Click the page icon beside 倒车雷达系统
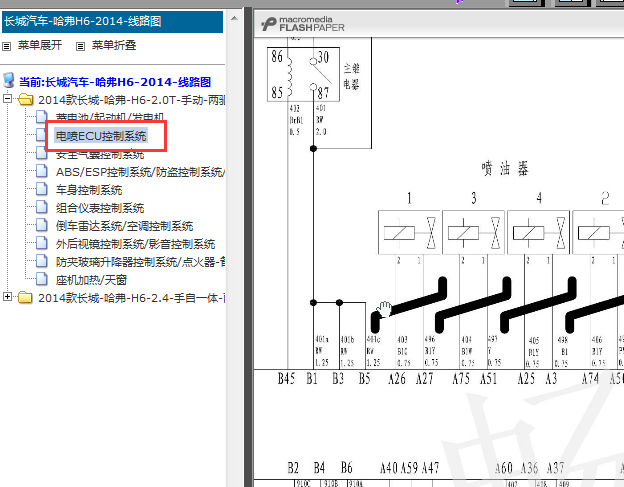The image size is (624, 487). coord(41,224)
